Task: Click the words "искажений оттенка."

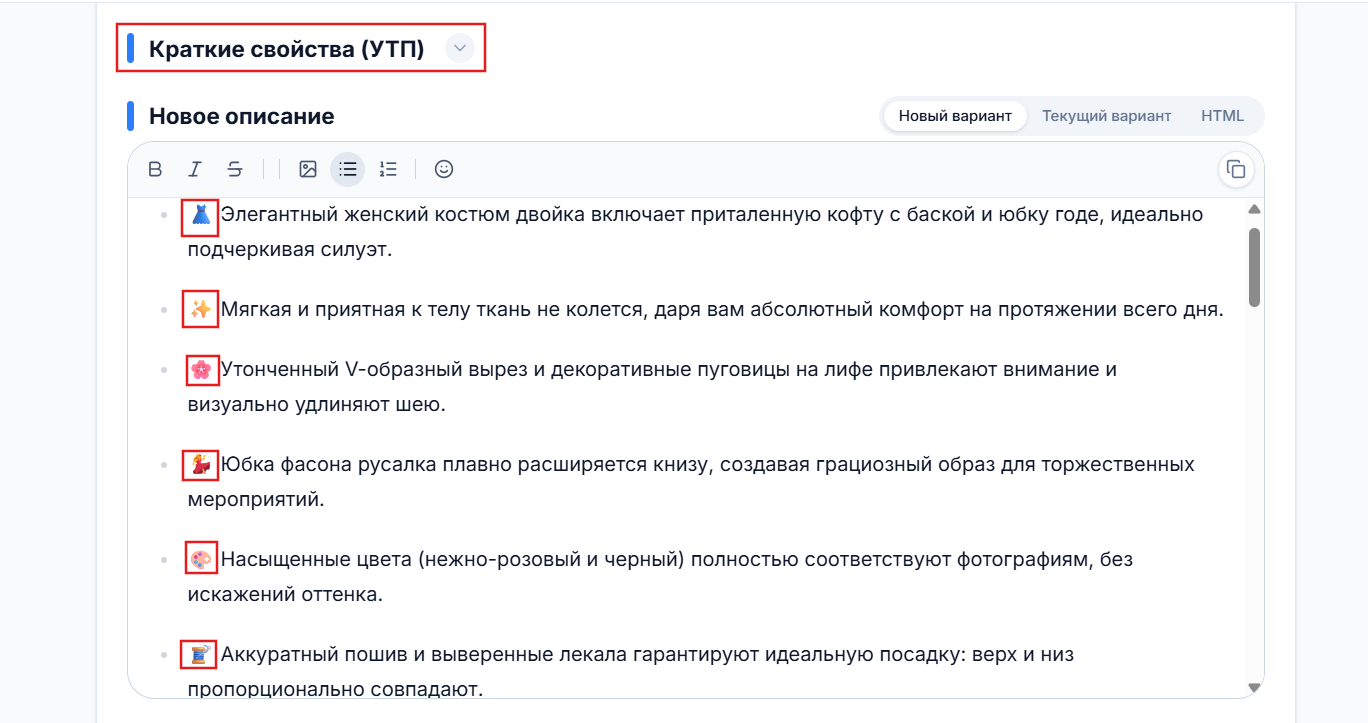Action: (285, 595)
